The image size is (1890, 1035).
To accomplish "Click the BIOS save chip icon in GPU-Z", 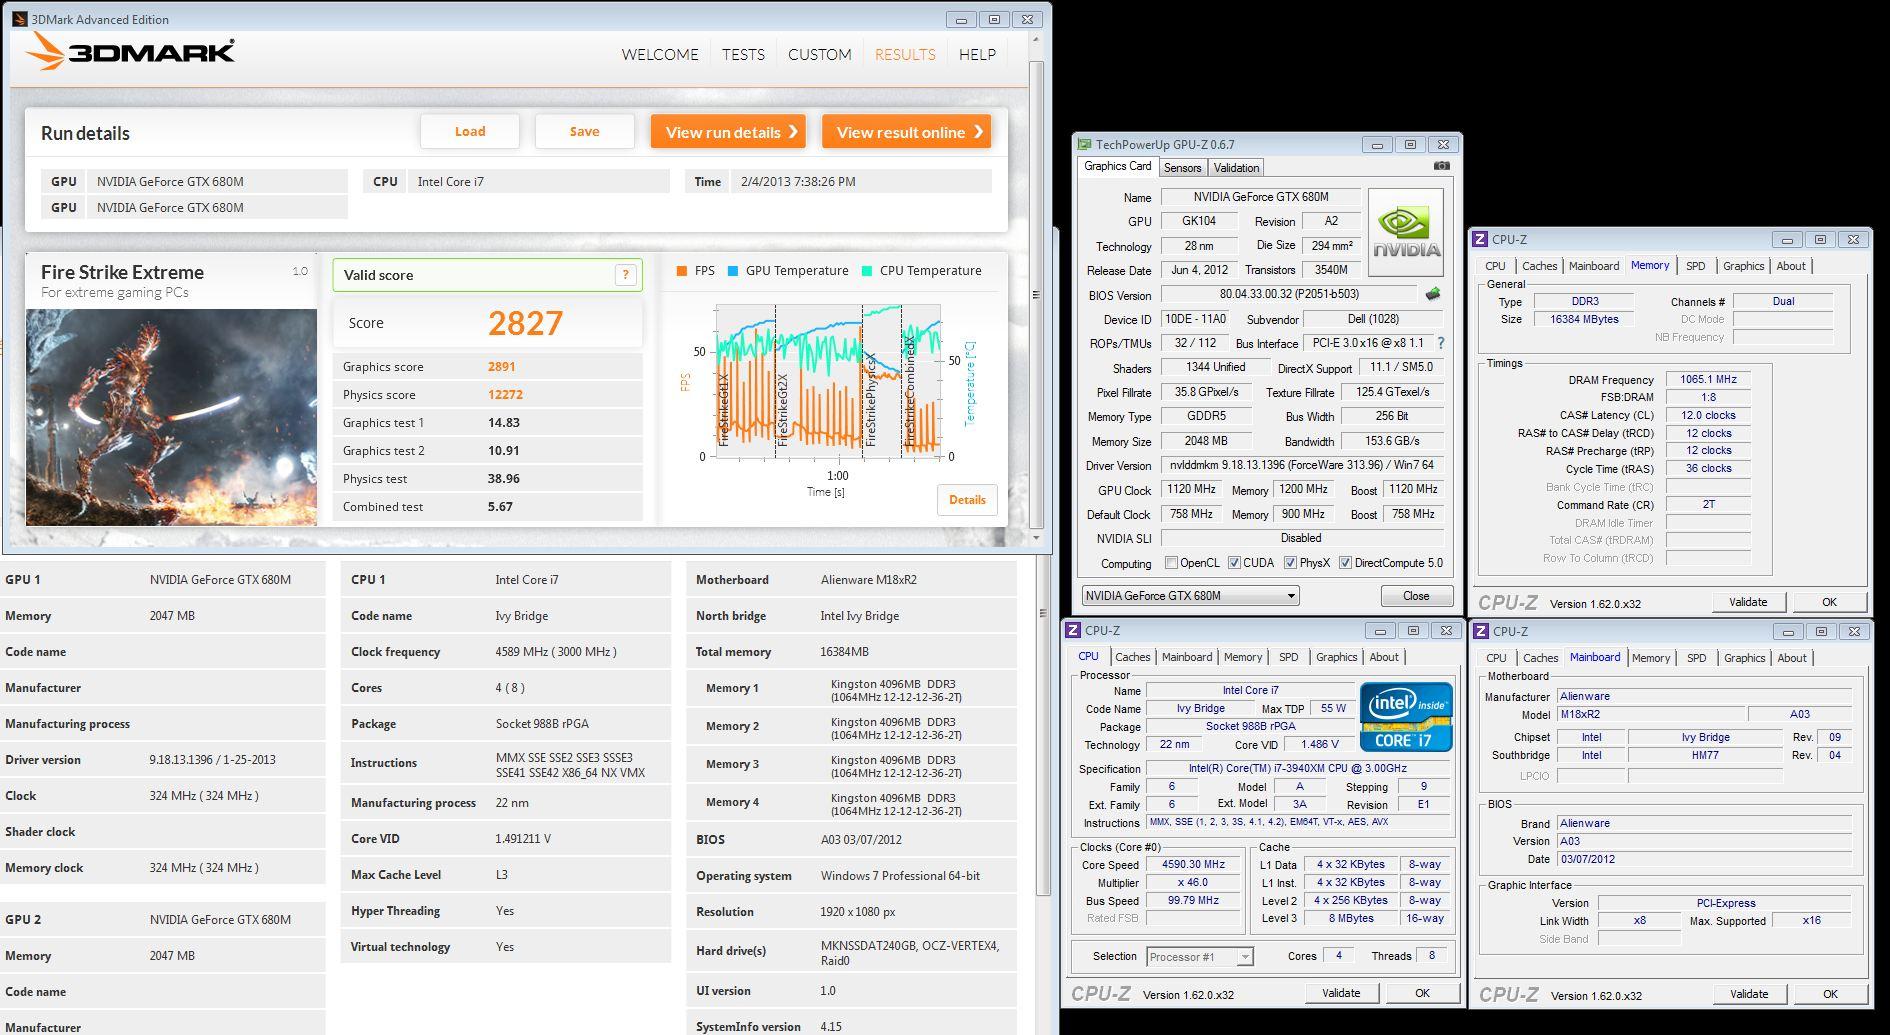I will (1432, 294).
